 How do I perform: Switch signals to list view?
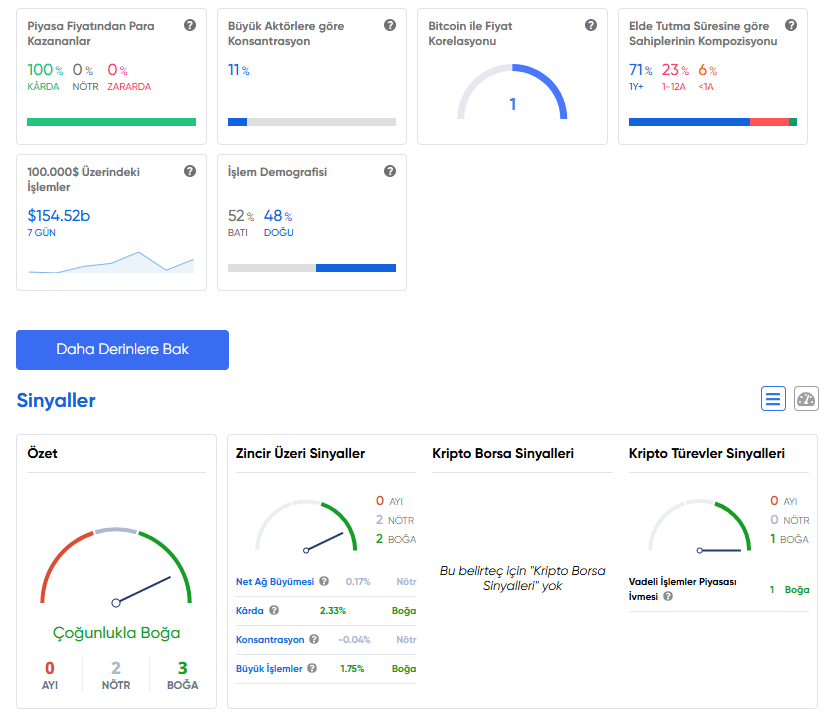pos(773,400)
